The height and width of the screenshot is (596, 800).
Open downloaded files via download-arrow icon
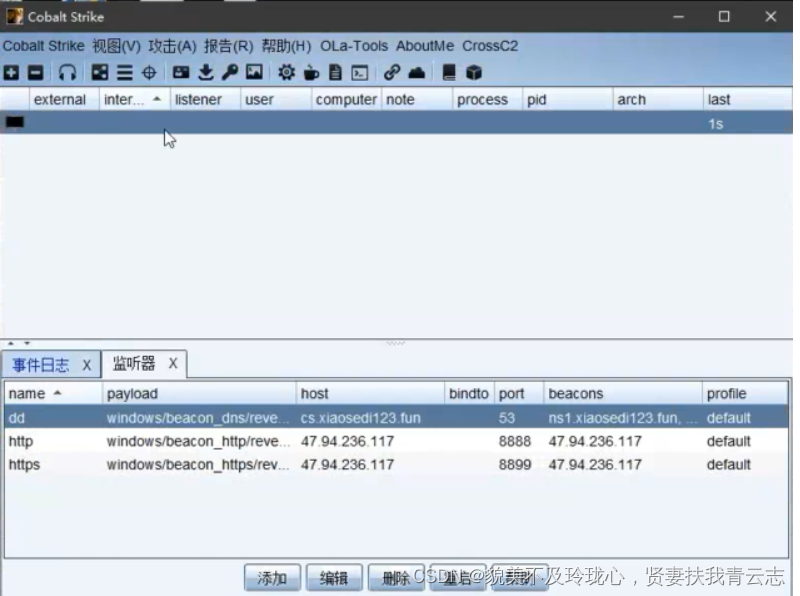coord(206,72)
